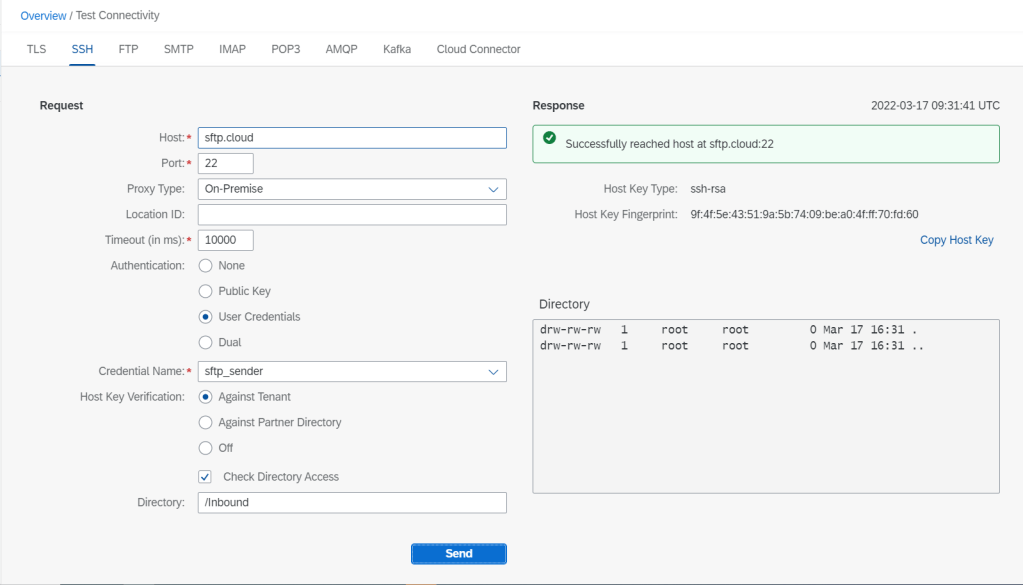Click into the Host input field
1023x585 pixels.
coord(352,138)
